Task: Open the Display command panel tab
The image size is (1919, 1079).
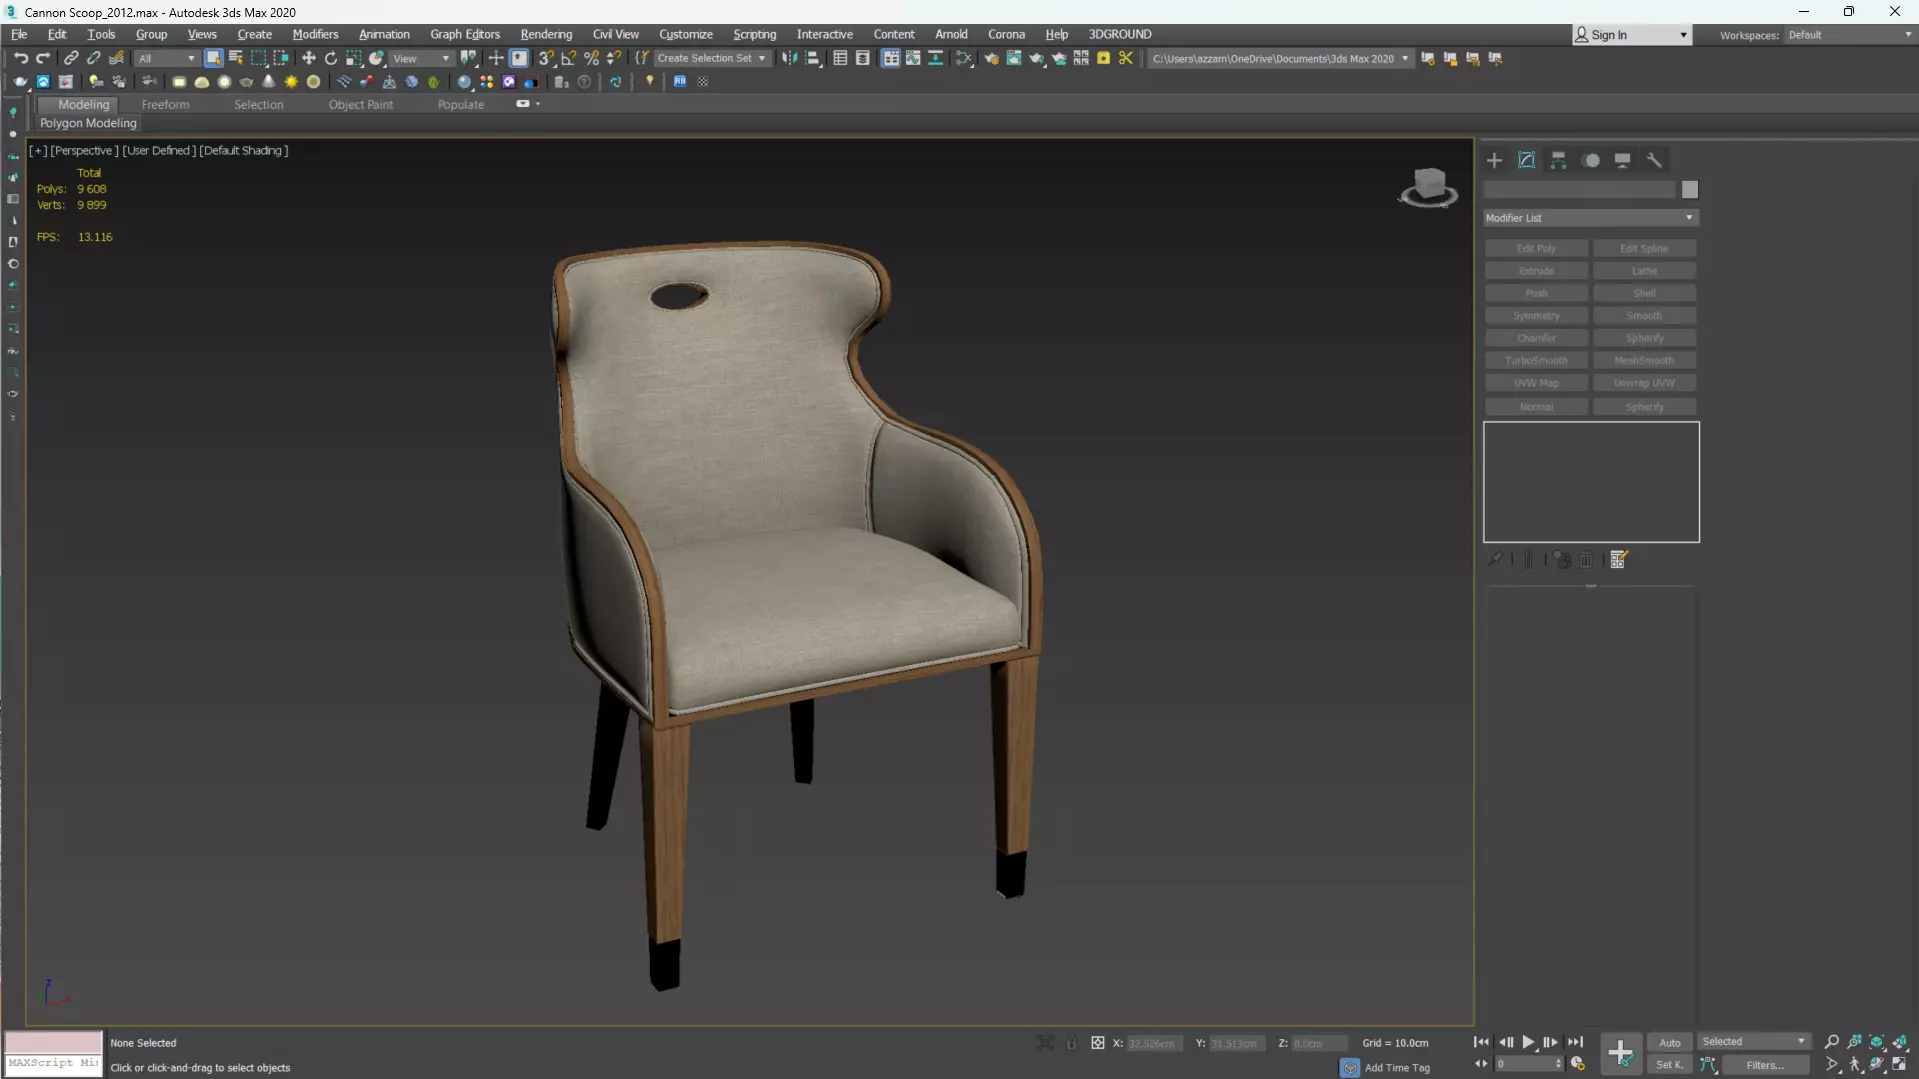Action: 1622,160
